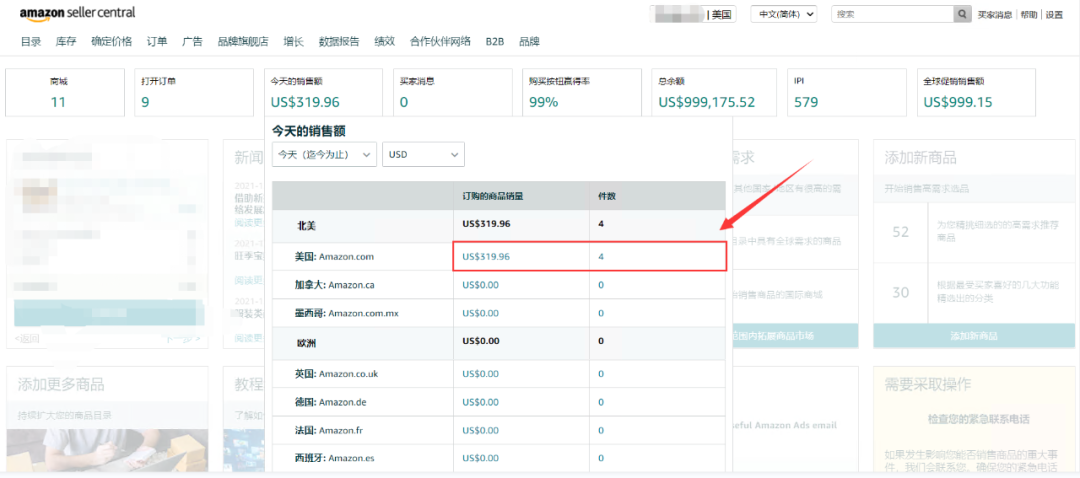Open the 打开订单 summary card
The height and width of the screenshot is (478, 1080).
coord(193,92)
